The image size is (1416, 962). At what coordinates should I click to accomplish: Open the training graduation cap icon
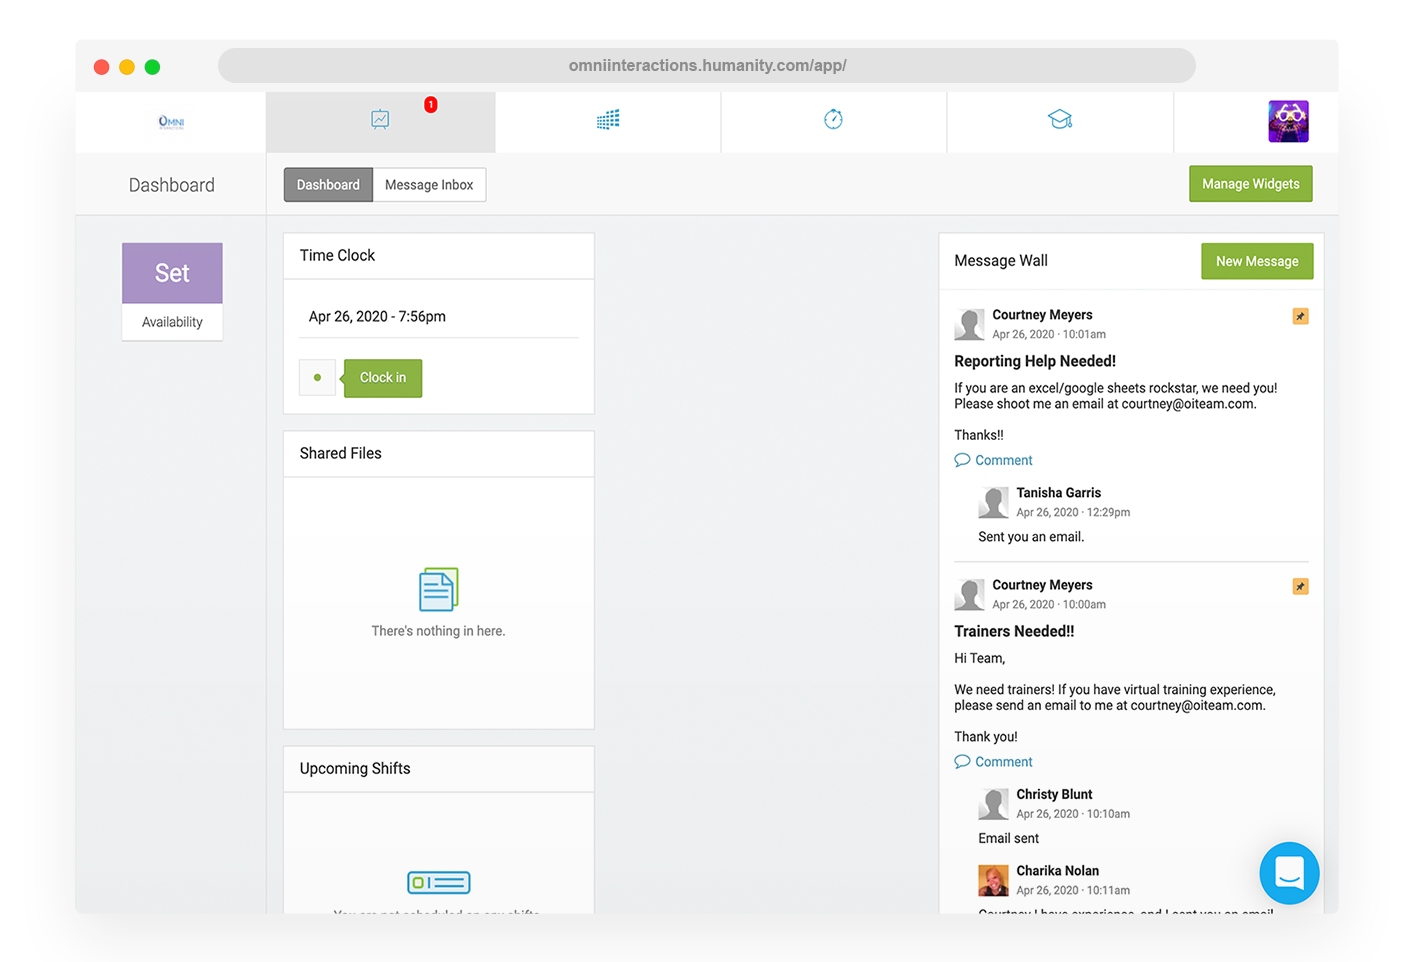(x=1060, y=120)
